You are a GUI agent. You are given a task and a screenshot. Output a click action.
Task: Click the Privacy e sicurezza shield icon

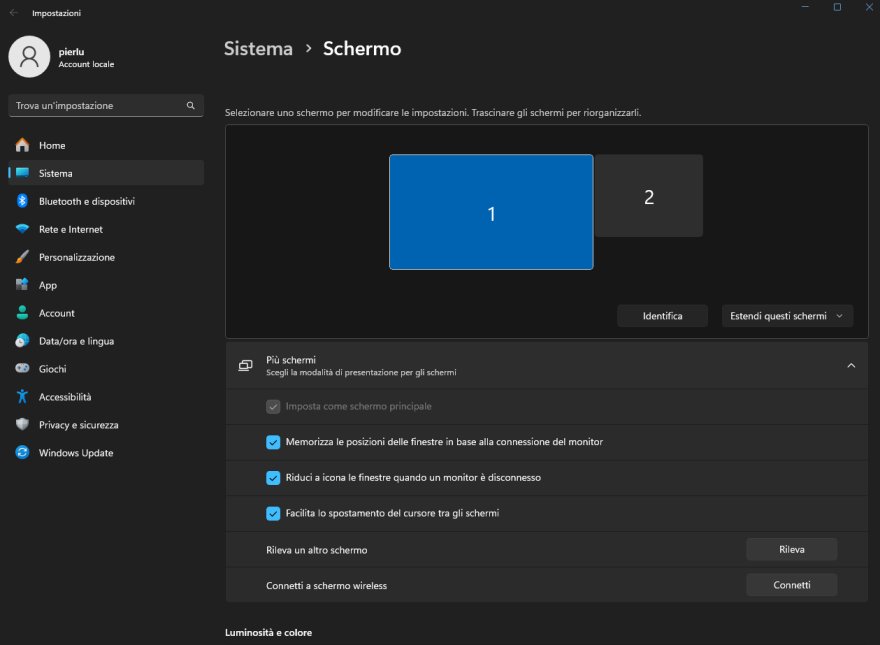click(x=22, y=424)
